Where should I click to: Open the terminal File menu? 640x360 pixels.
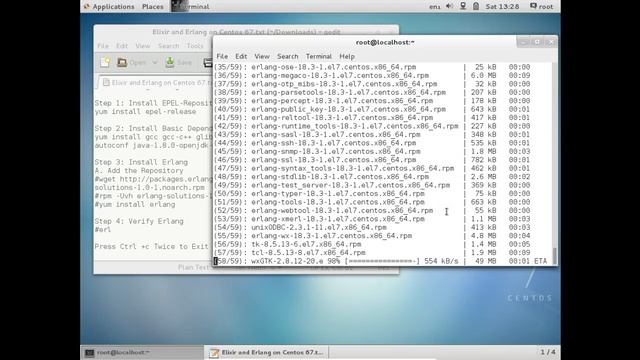[x=222, y=56]
